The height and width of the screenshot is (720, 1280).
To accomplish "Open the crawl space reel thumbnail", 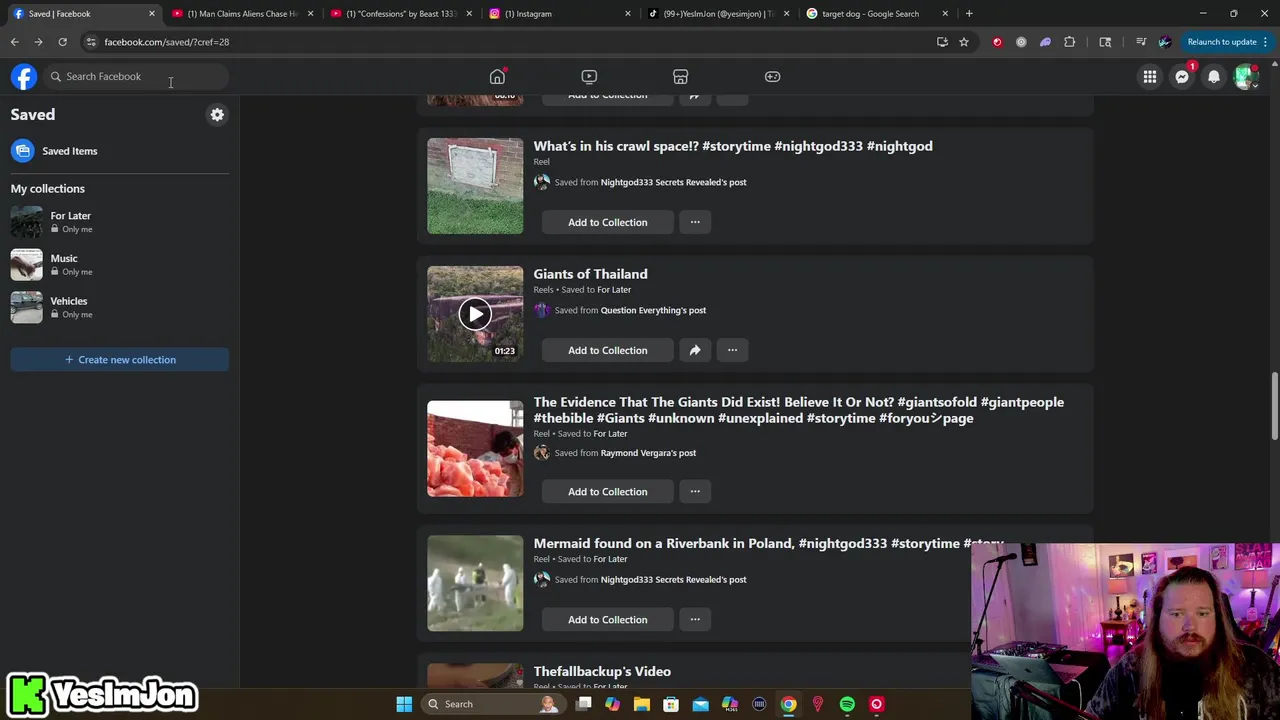I will [x=475, y=186].
